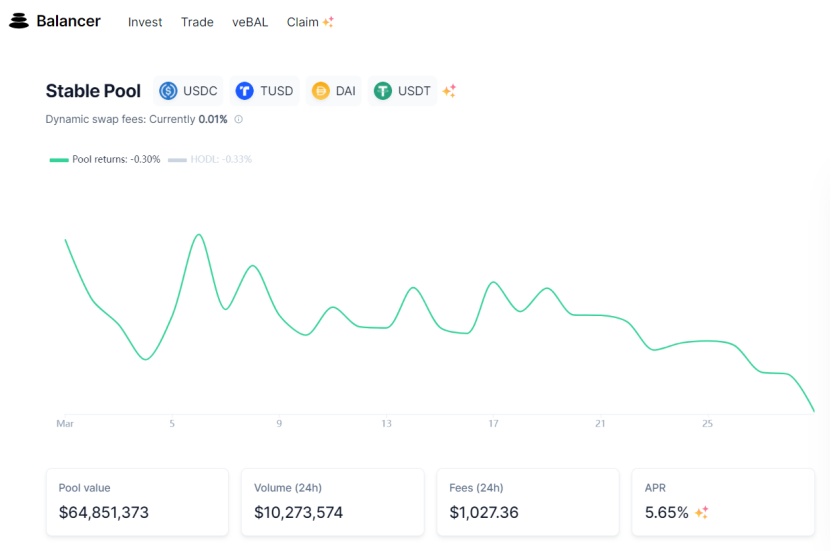Click the sparkle icon beside APR value
The image size is (831, 551).
point(702,512)
